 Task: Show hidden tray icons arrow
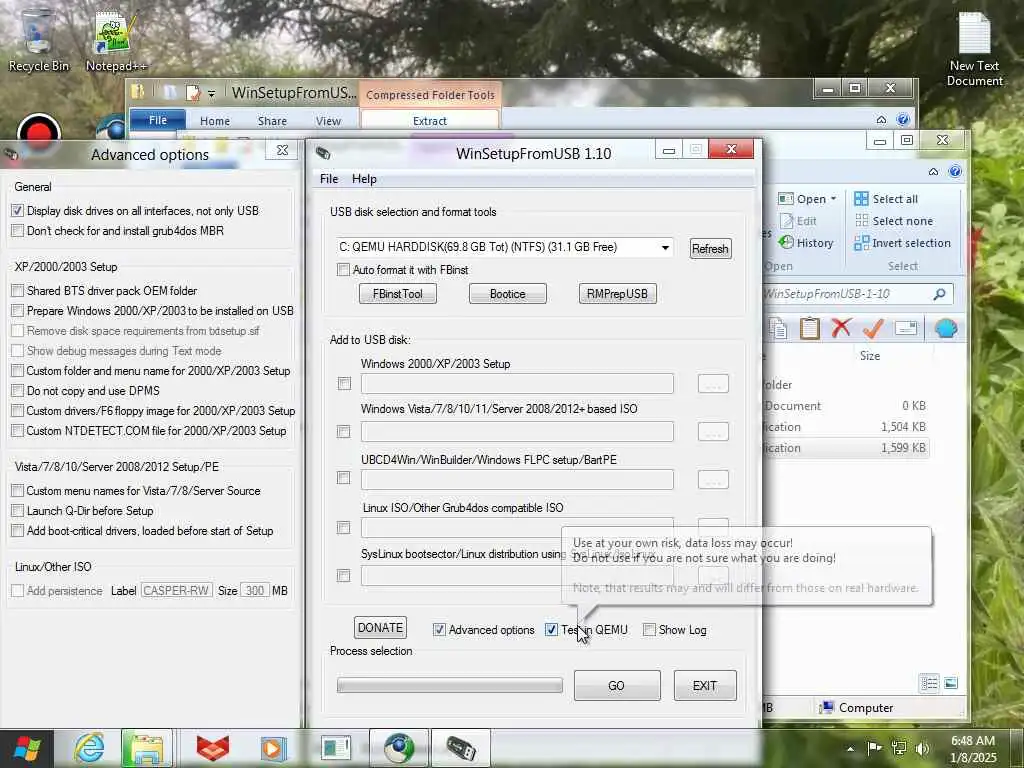[850, 749]
